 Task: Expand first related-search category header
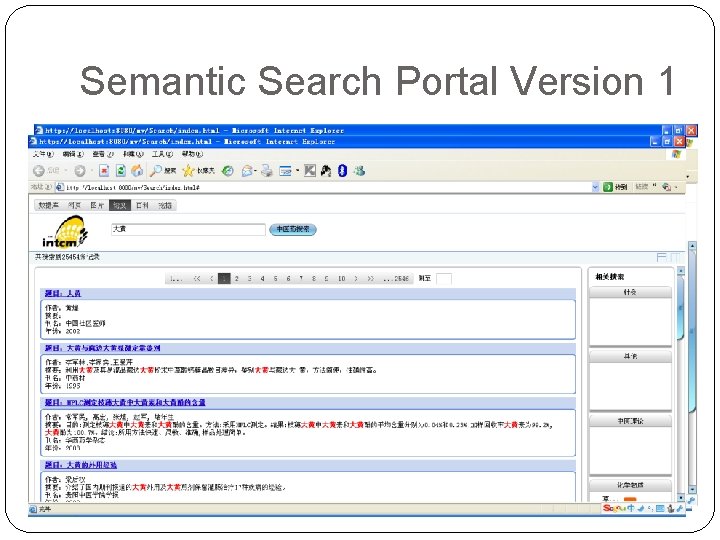point(630,292)
